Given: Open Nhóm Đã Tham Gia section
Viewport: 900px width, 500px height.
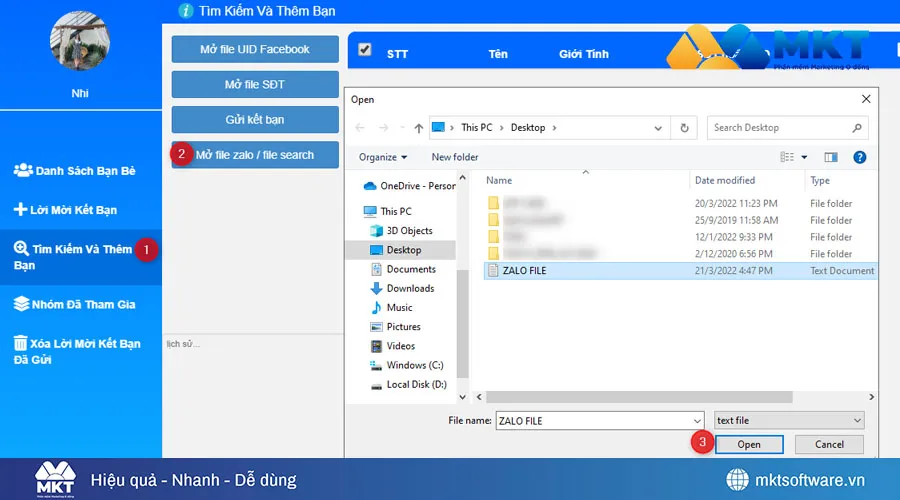Looking at the screenshot, I should pos(75,304).
